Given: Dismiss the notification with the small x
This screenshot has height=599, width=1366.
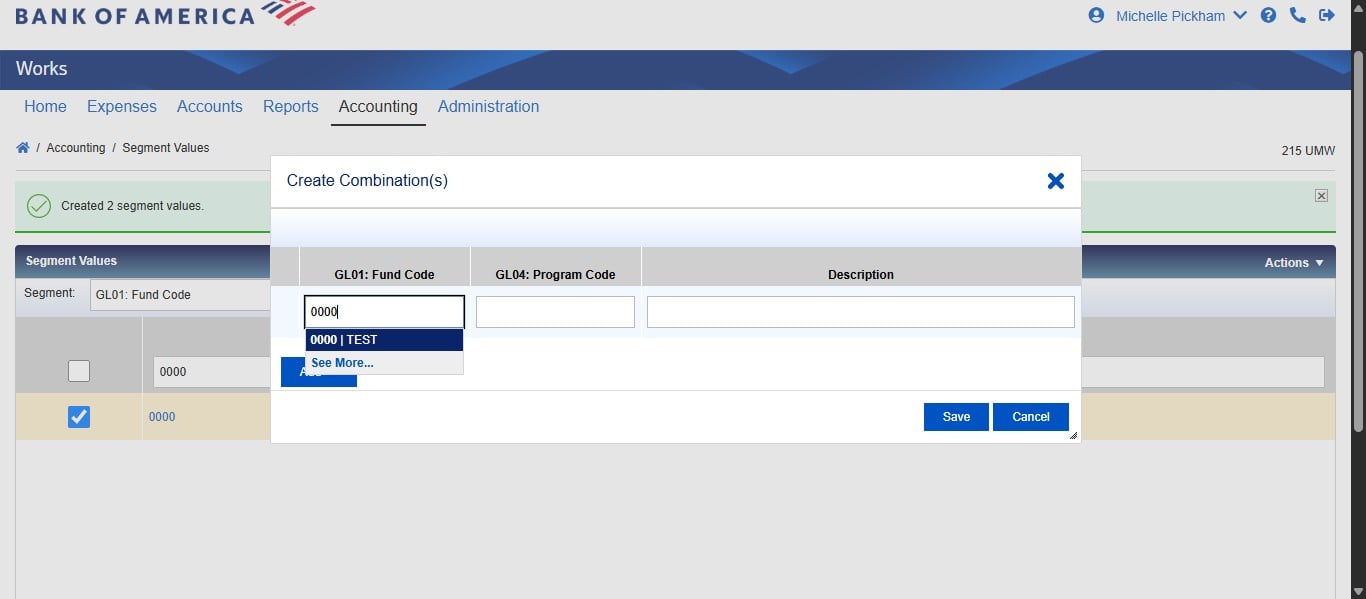Looking at the screenshot, I should (x=1320, y=195).
